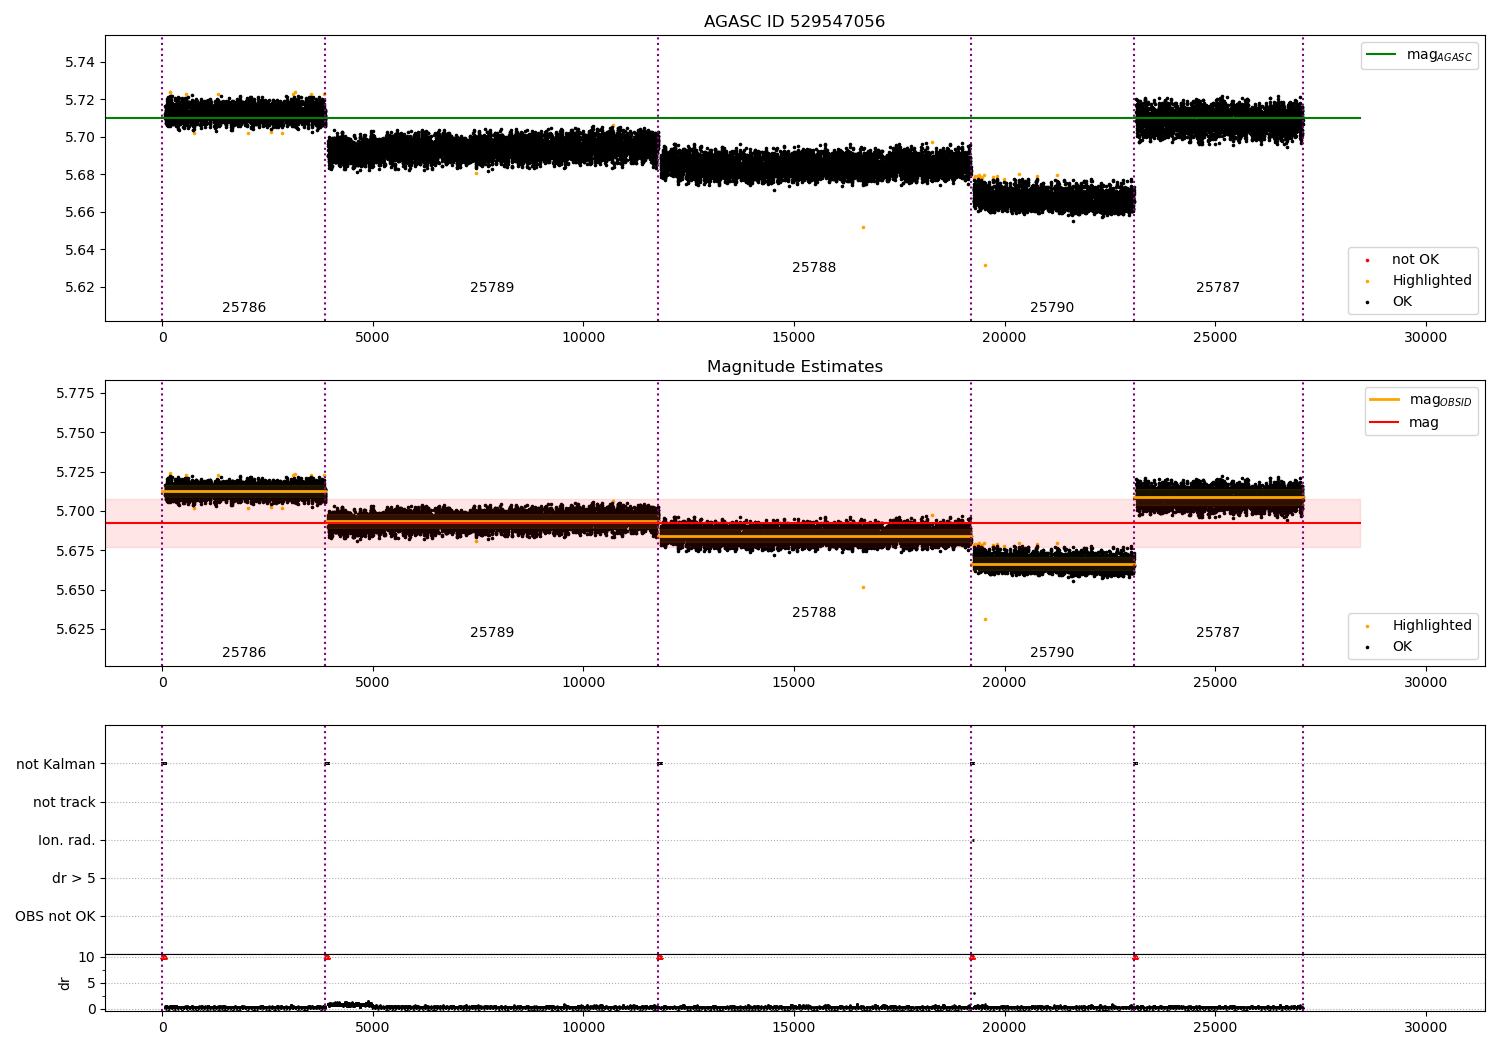Click y-axis tick 5.725 in middle plot

(x=75, y=472)
